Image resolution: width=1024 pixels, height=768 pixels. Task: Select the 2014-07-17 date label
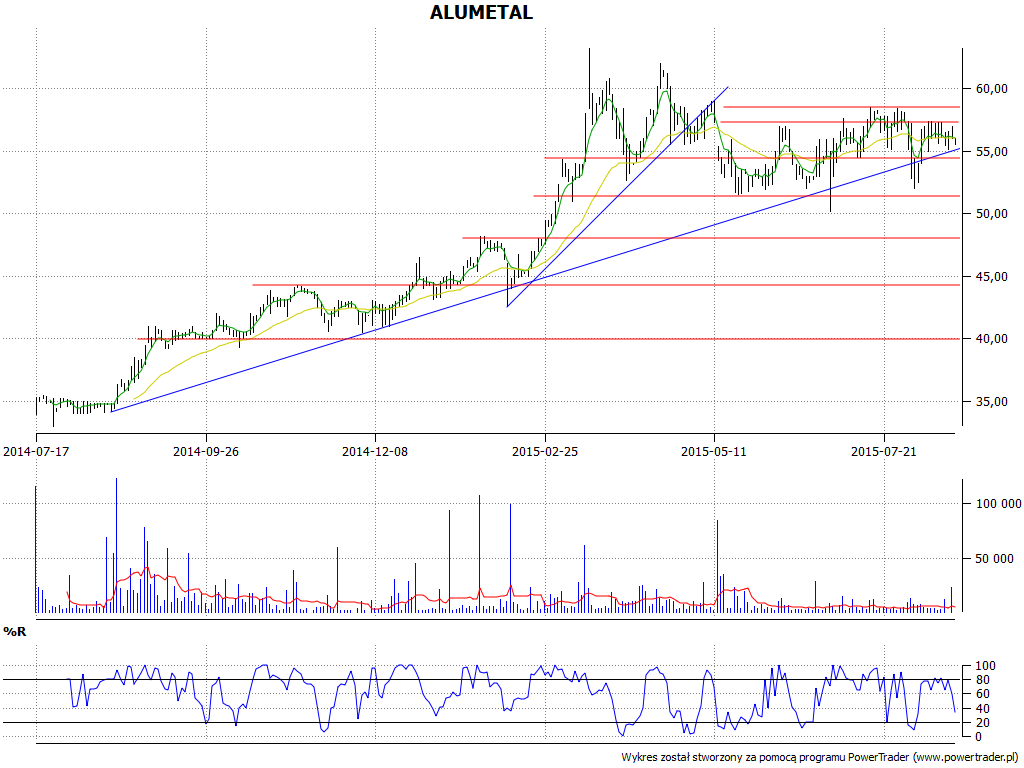point(37,451)
